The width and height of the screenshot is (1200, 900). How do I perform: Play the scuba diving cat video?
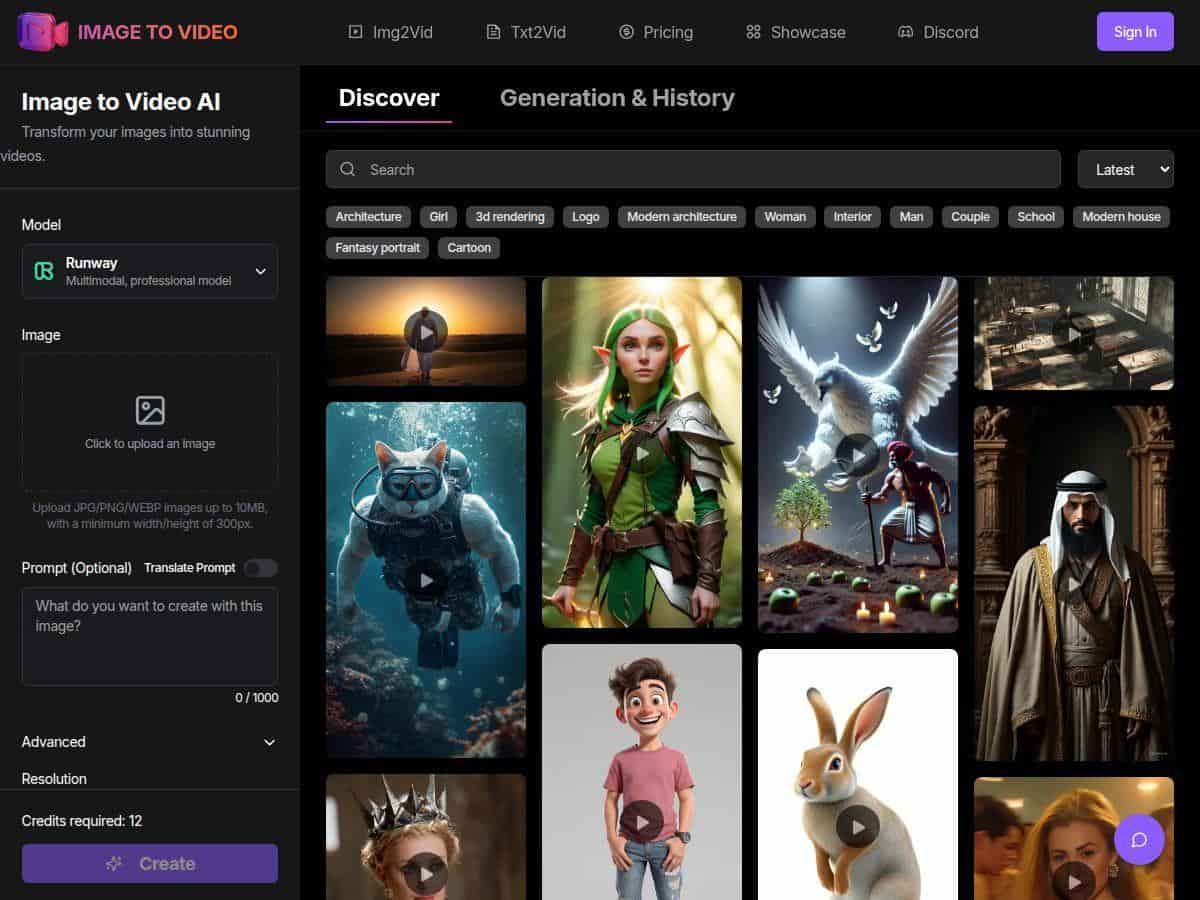(x=426, y=580)
